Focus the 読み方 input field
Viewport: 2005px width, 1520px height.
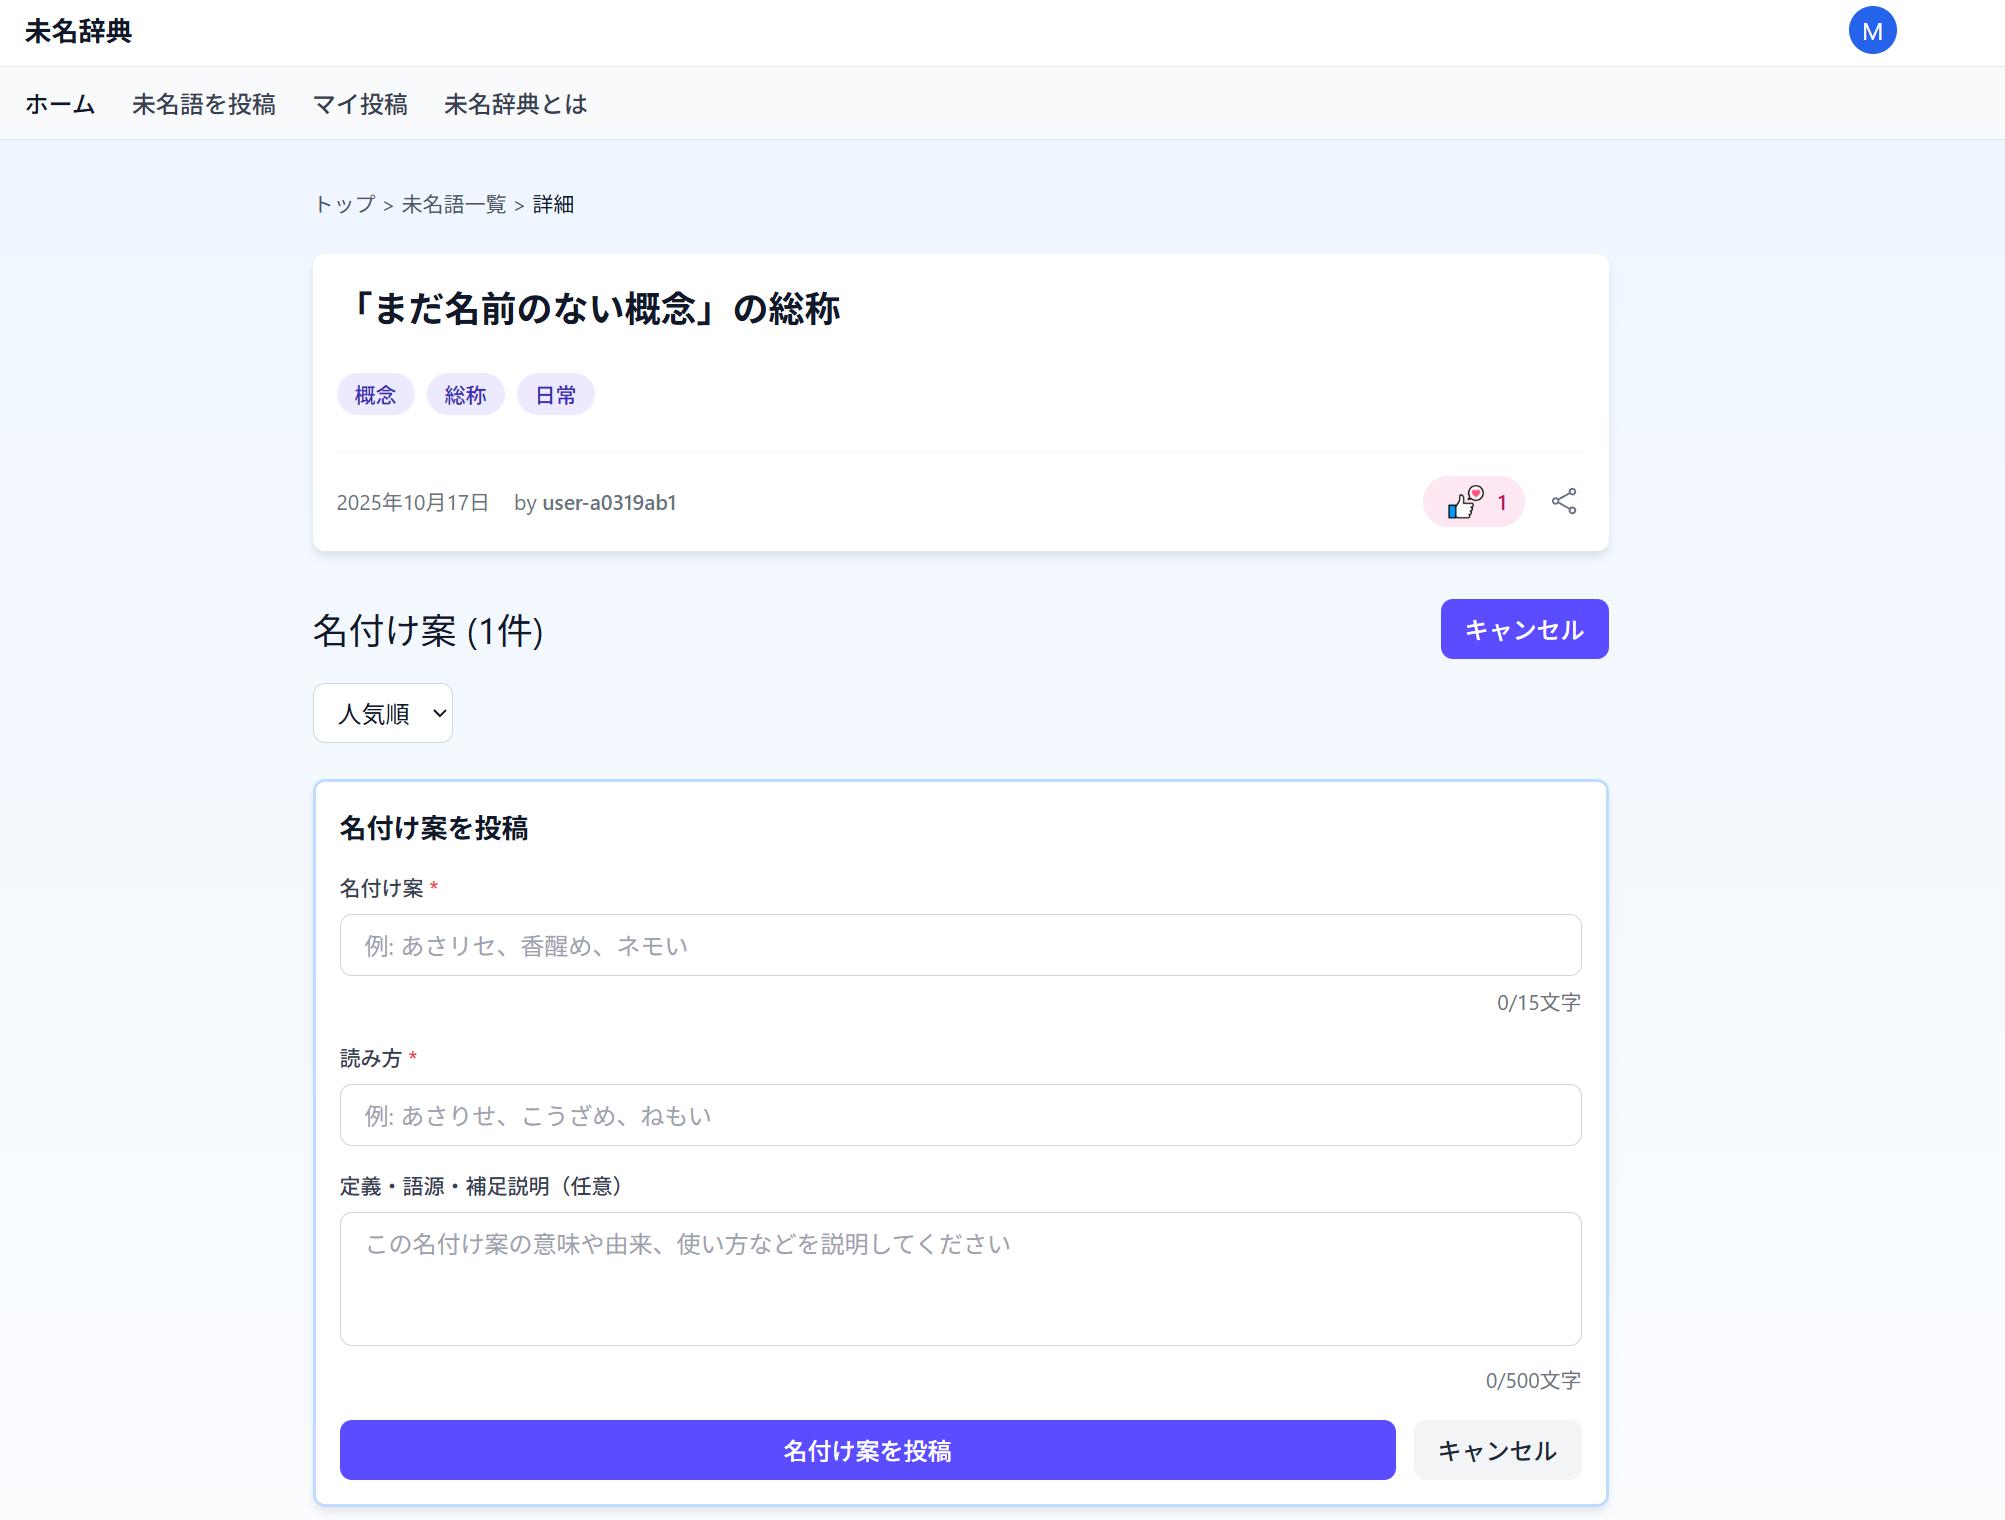pos(960,1115)
